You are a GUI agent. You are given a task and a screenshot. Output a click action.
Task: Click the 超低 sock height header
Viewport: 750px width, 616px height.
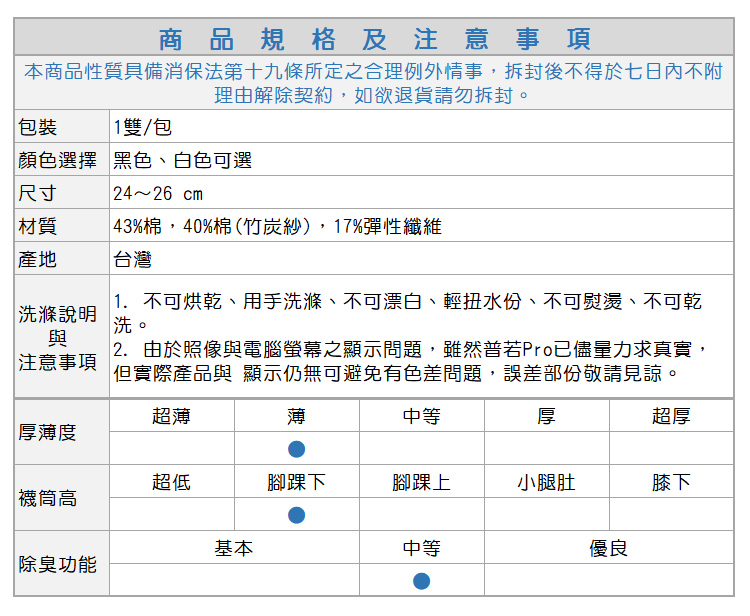[x=172, y=482]
